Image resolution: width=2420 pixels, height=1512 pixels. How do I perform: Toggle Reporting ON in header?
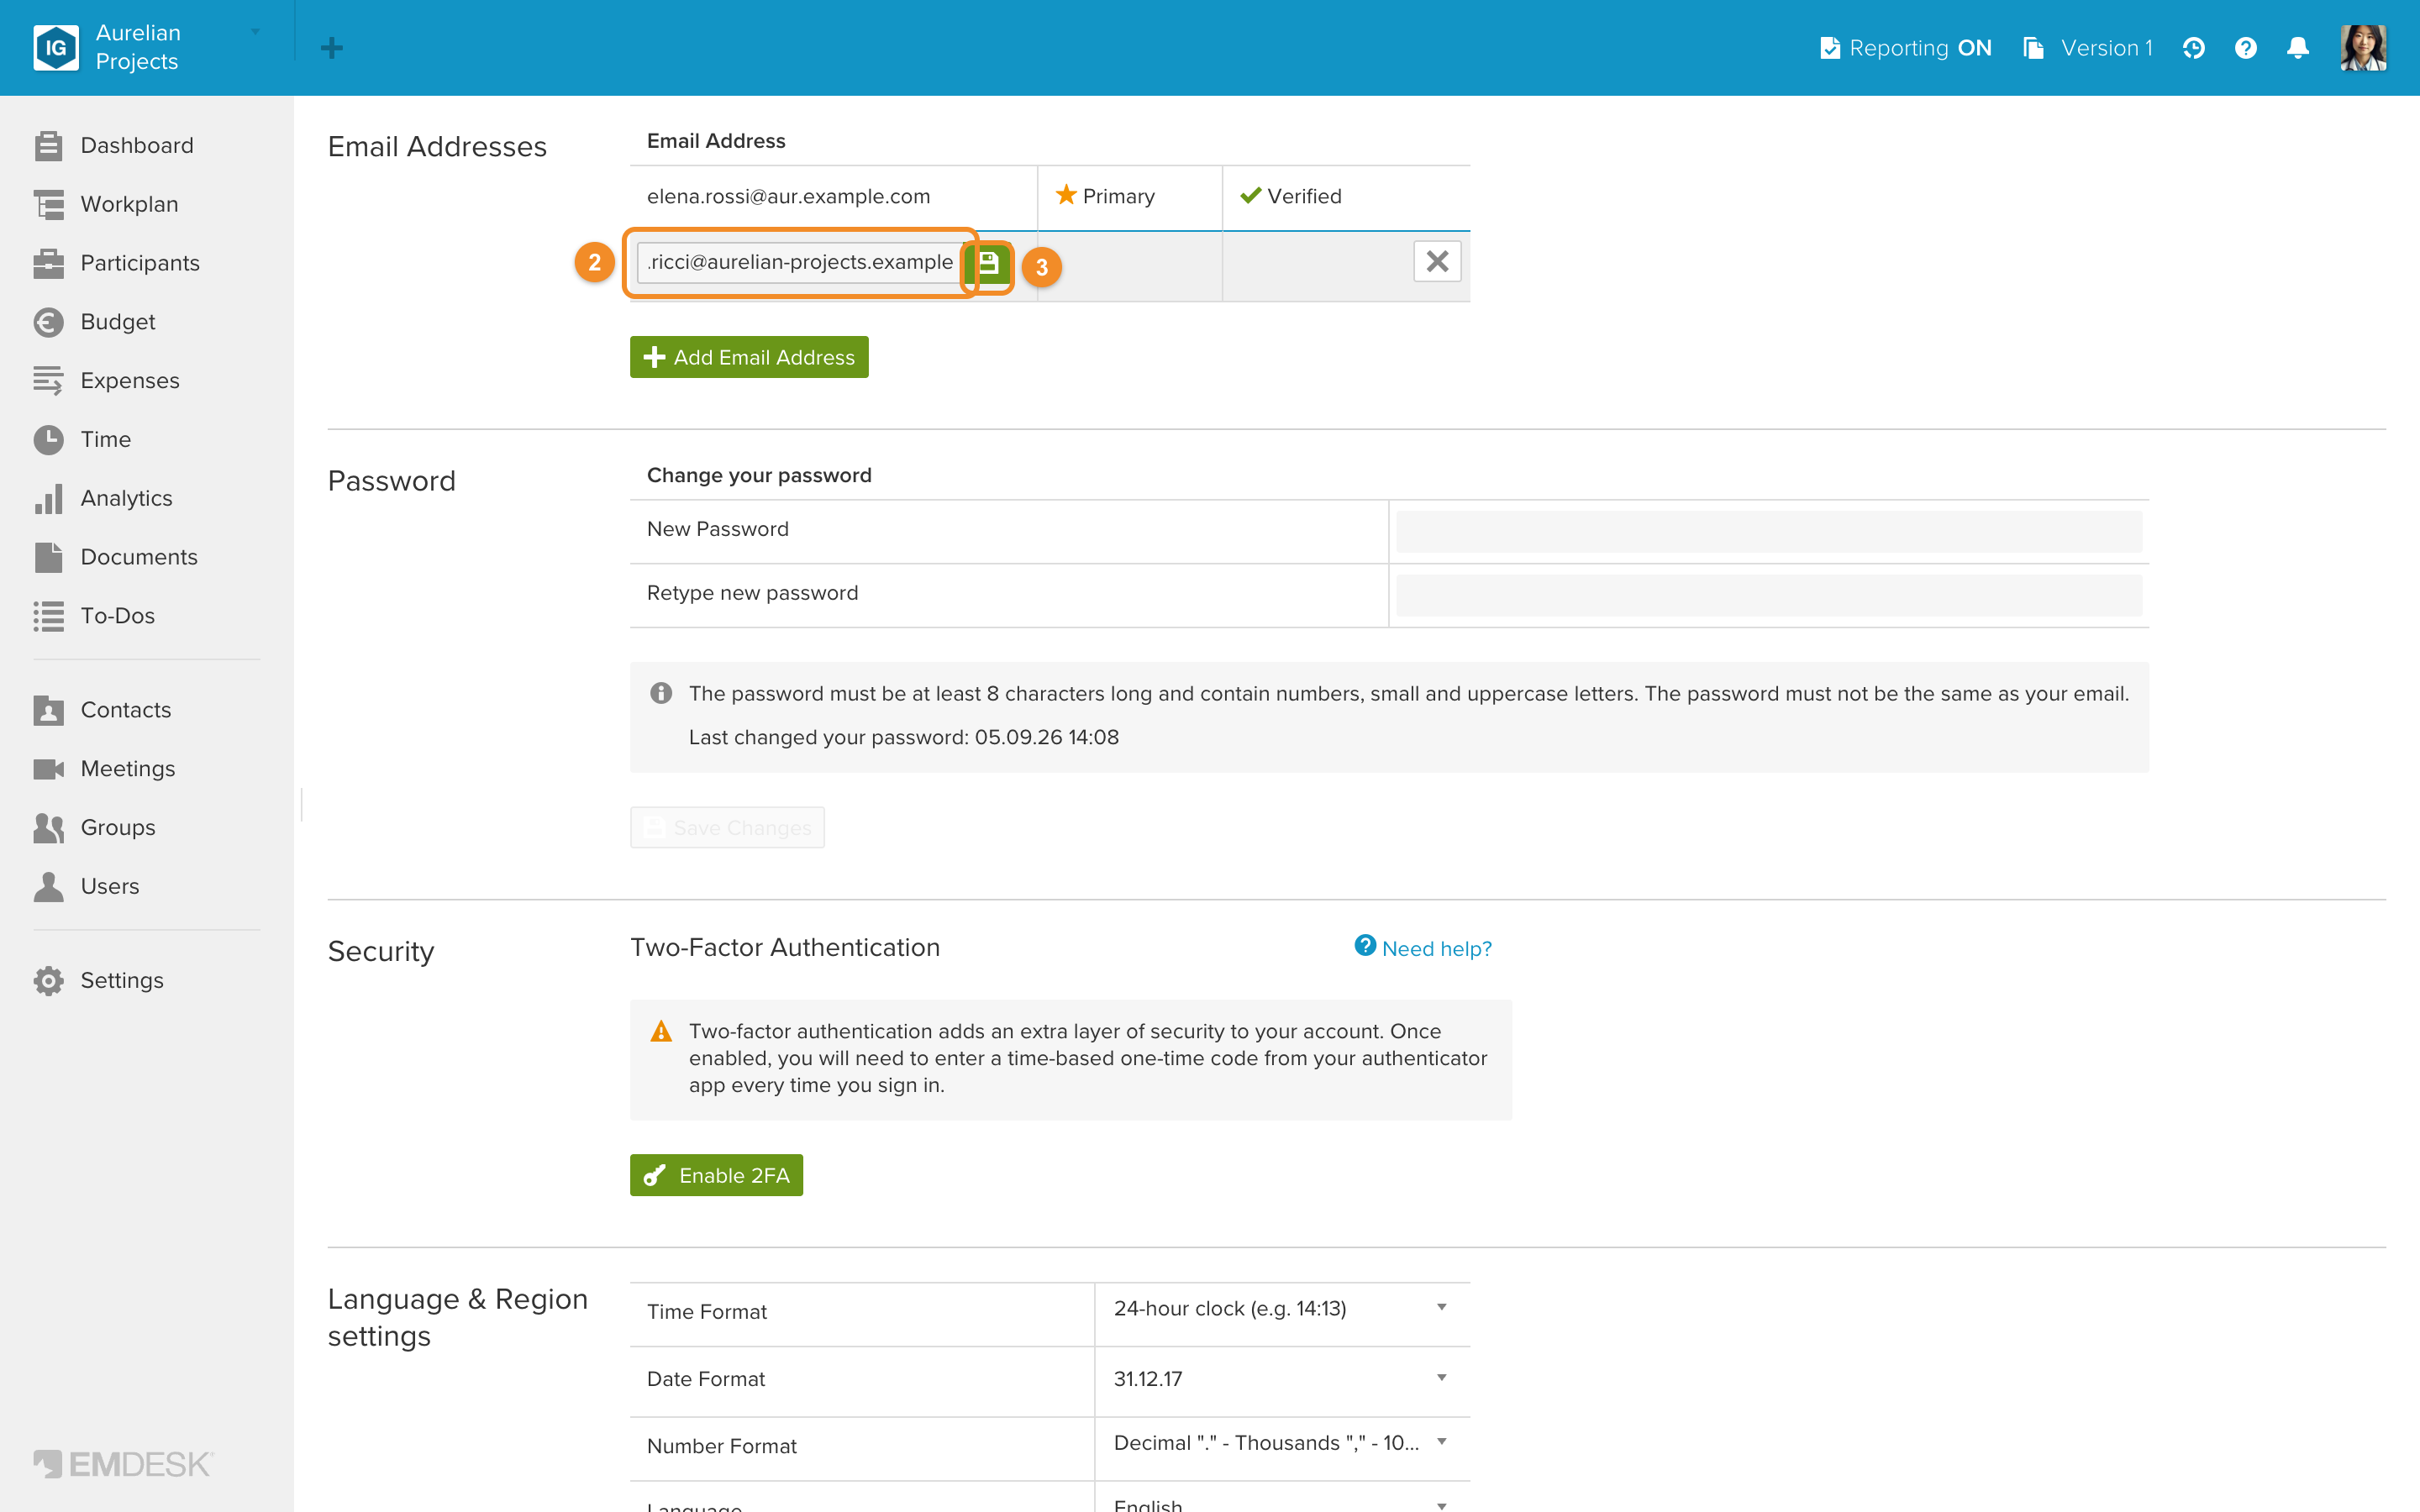click(1905, 48)
